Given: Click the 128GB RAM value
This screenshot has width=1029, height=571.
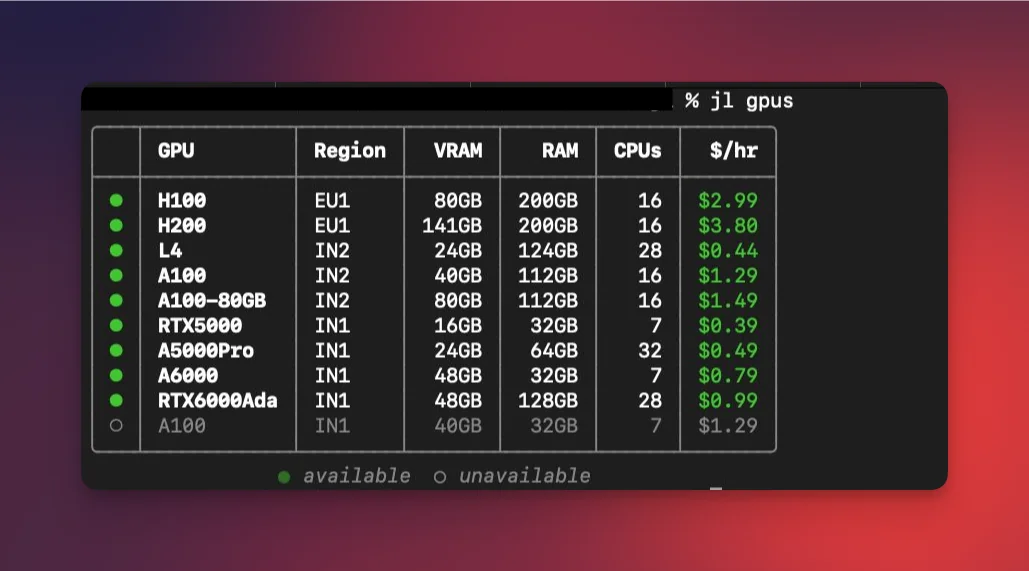Looking at the screenshot, I should pyautogui.click(x=548, y=400).
